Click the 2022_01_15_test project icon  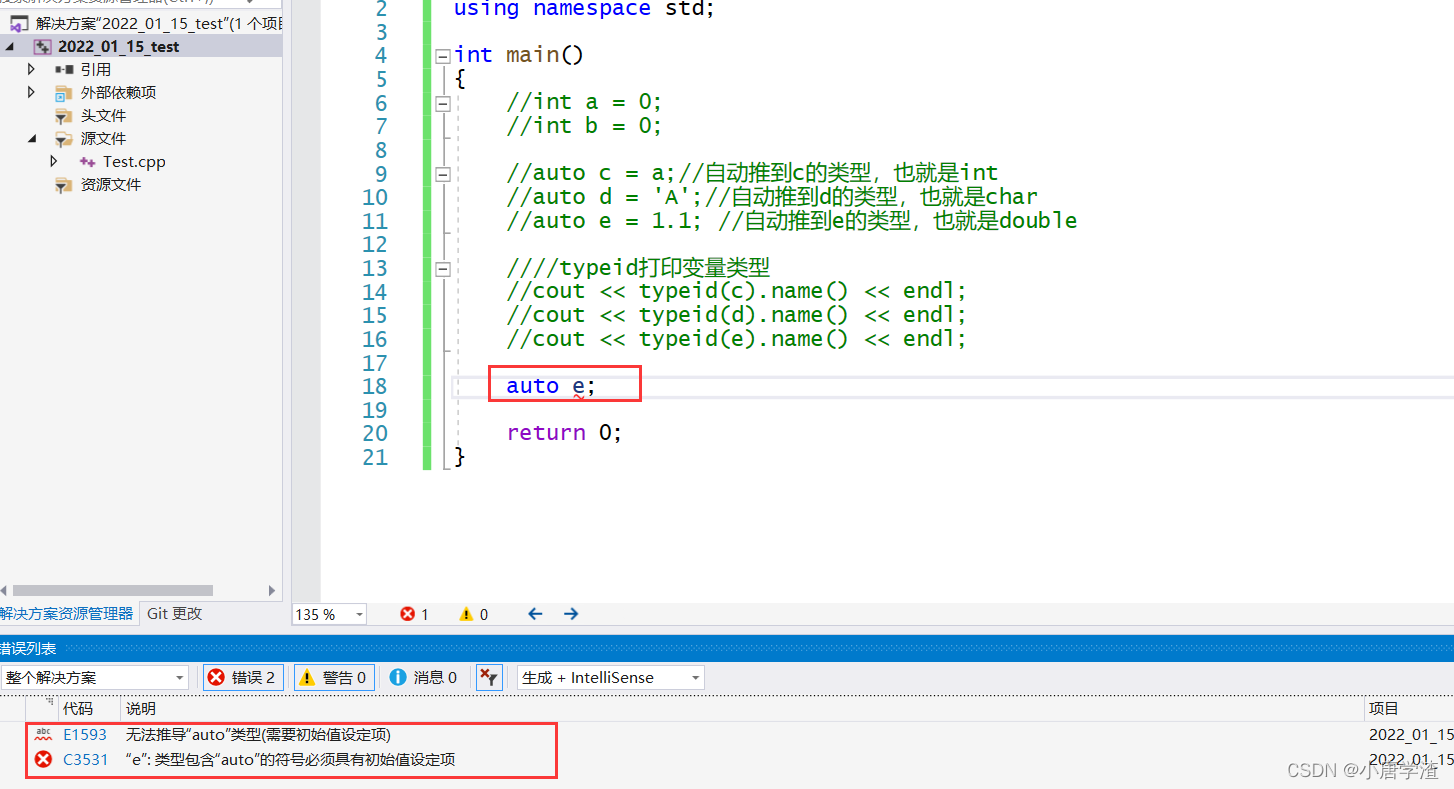pyautogui.click(x=42, y=47)
